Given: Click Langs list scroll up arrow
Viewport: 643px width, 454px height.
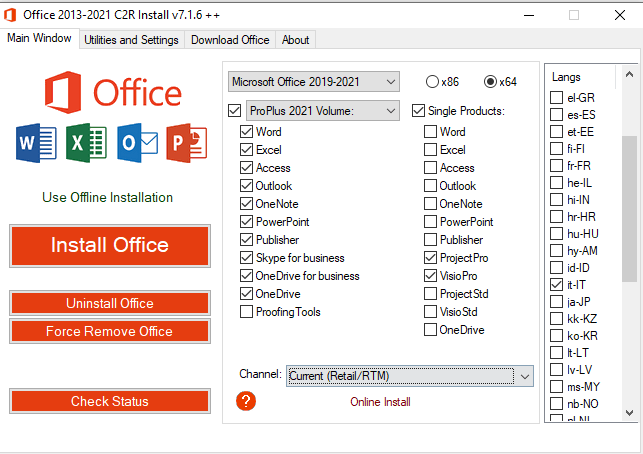Looking at the screenshot, I should (629, 74).
